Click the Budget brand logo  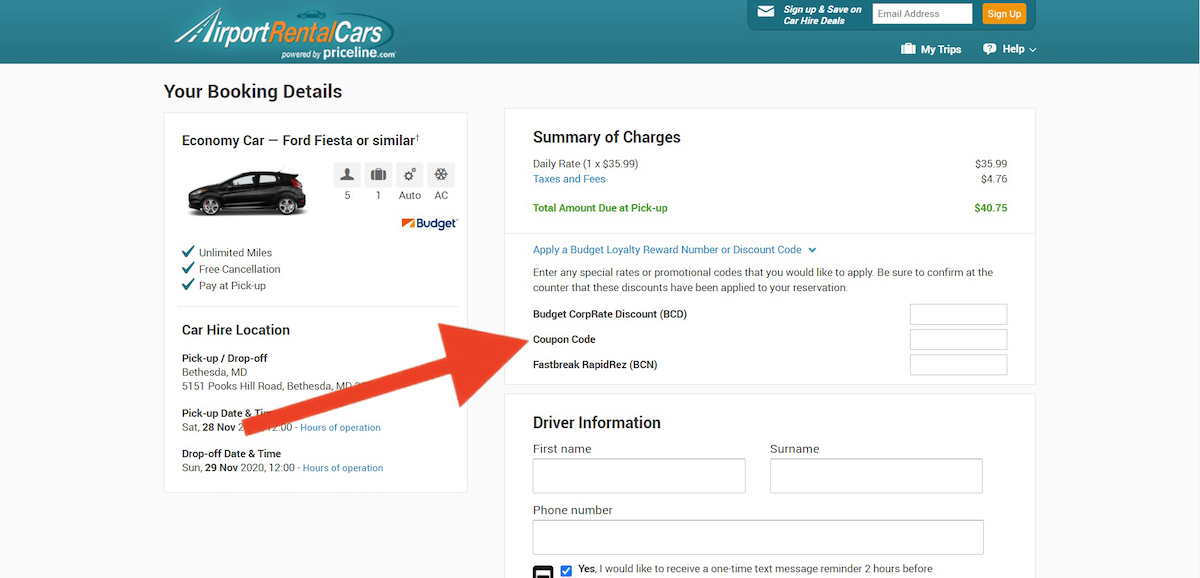429,223
